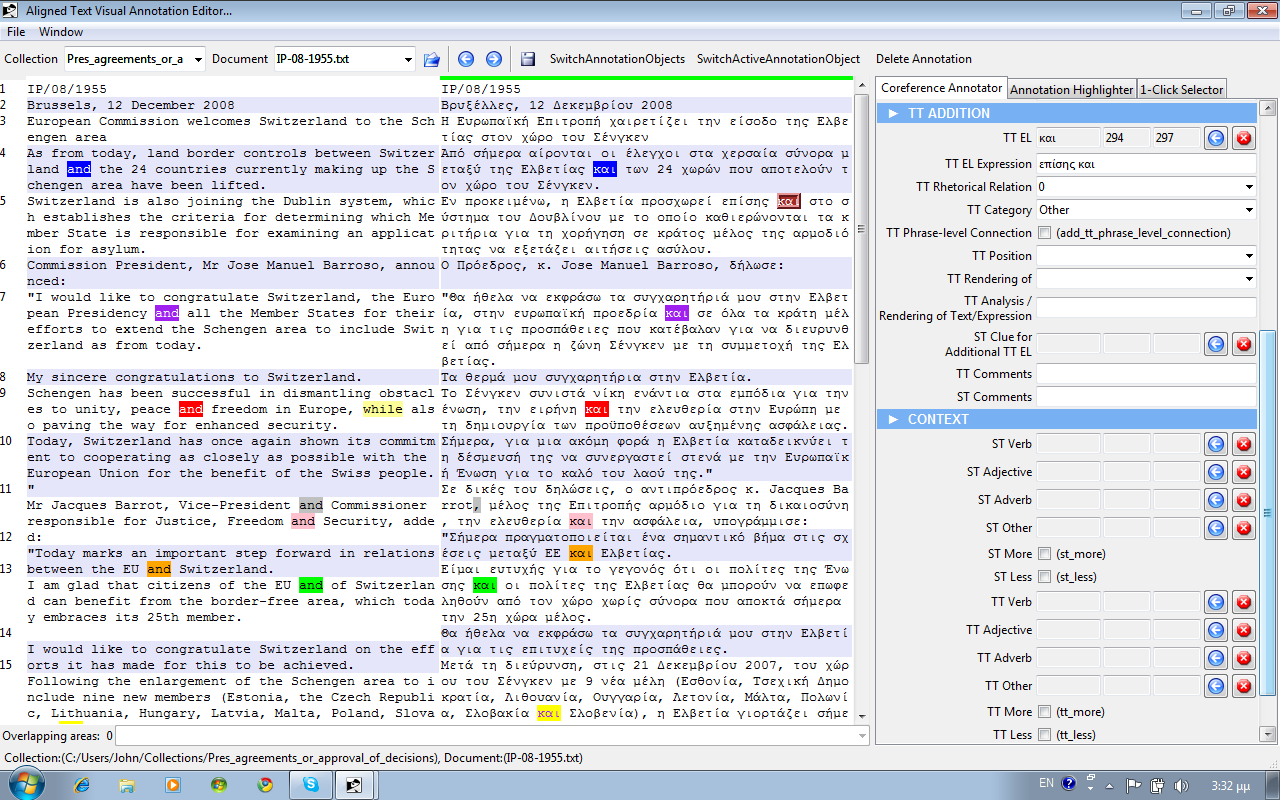Set TT Adjective with blue arrow button

[1216, 630]
